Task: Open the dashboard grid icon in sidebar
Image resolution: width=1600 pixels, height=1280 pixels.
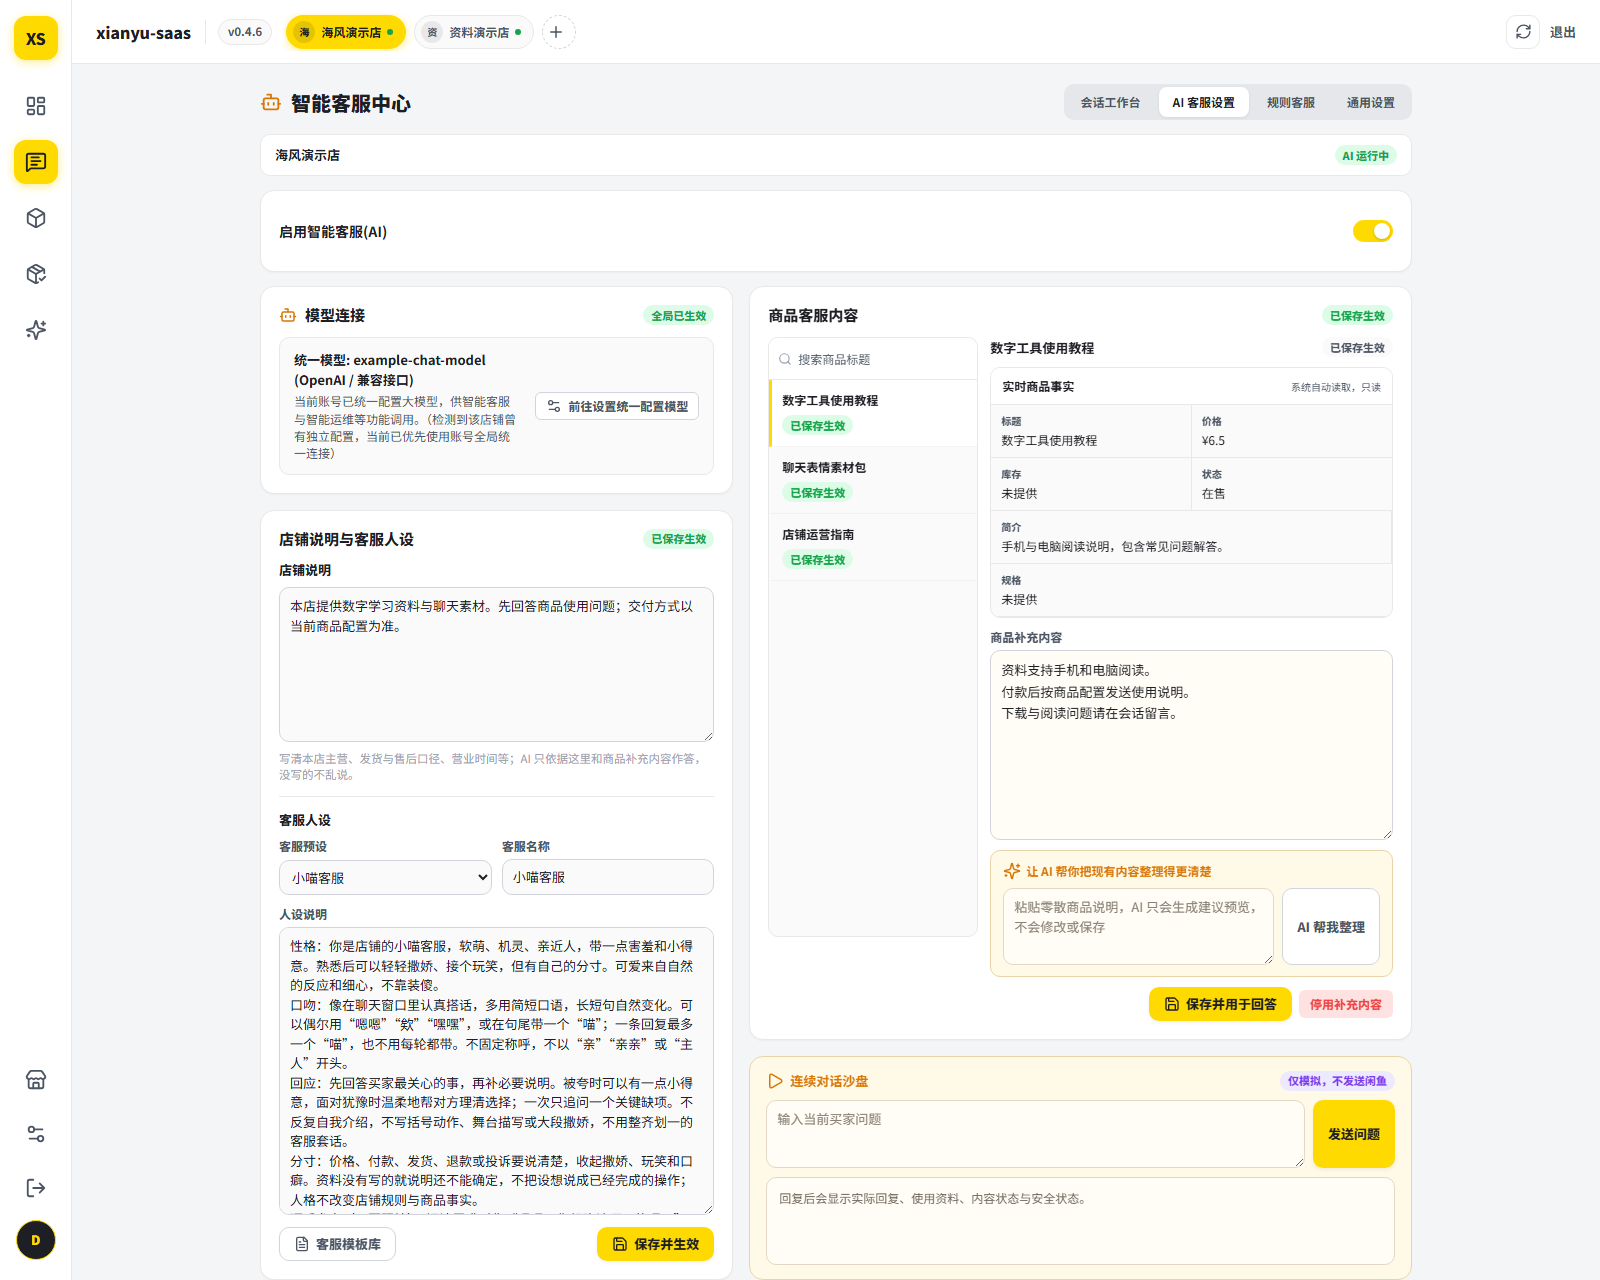Action: (x=36, y=106)
